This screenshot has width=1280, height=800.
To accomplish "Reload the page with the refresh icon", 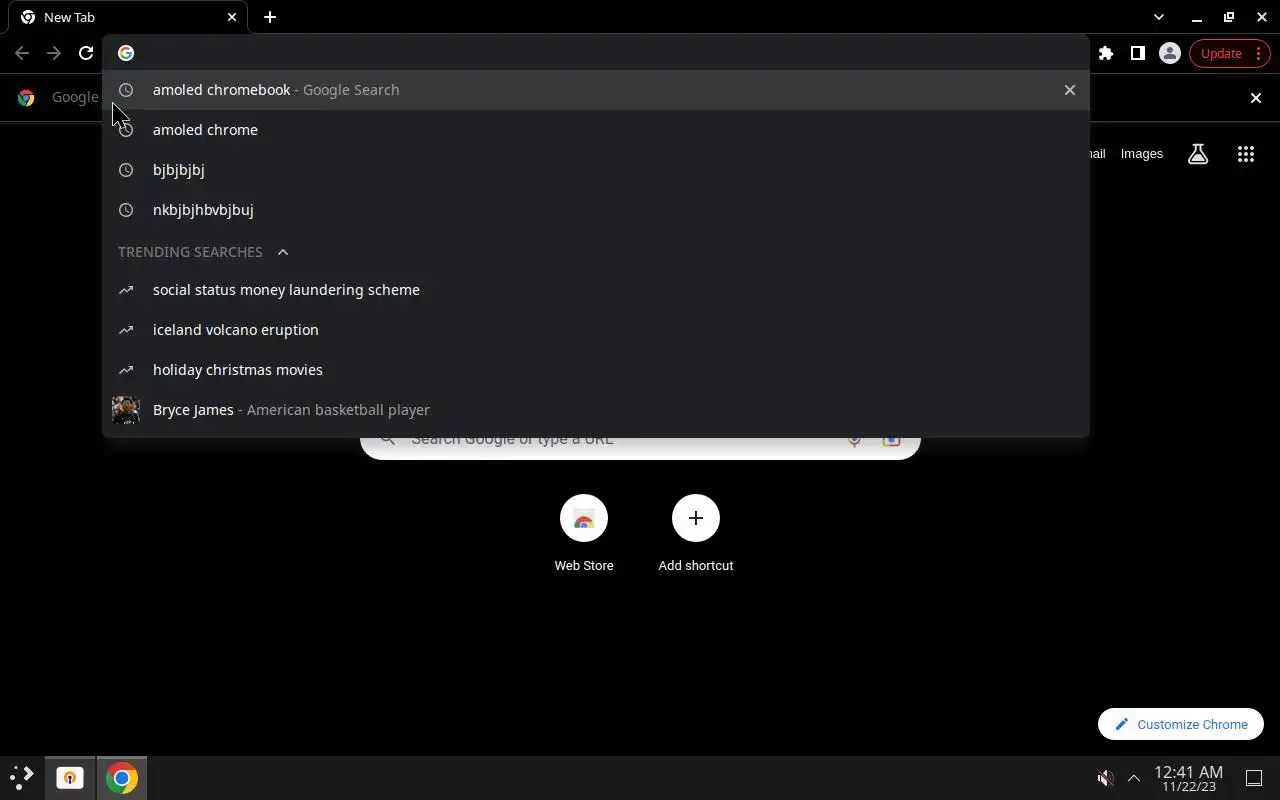I will (86, 53).
